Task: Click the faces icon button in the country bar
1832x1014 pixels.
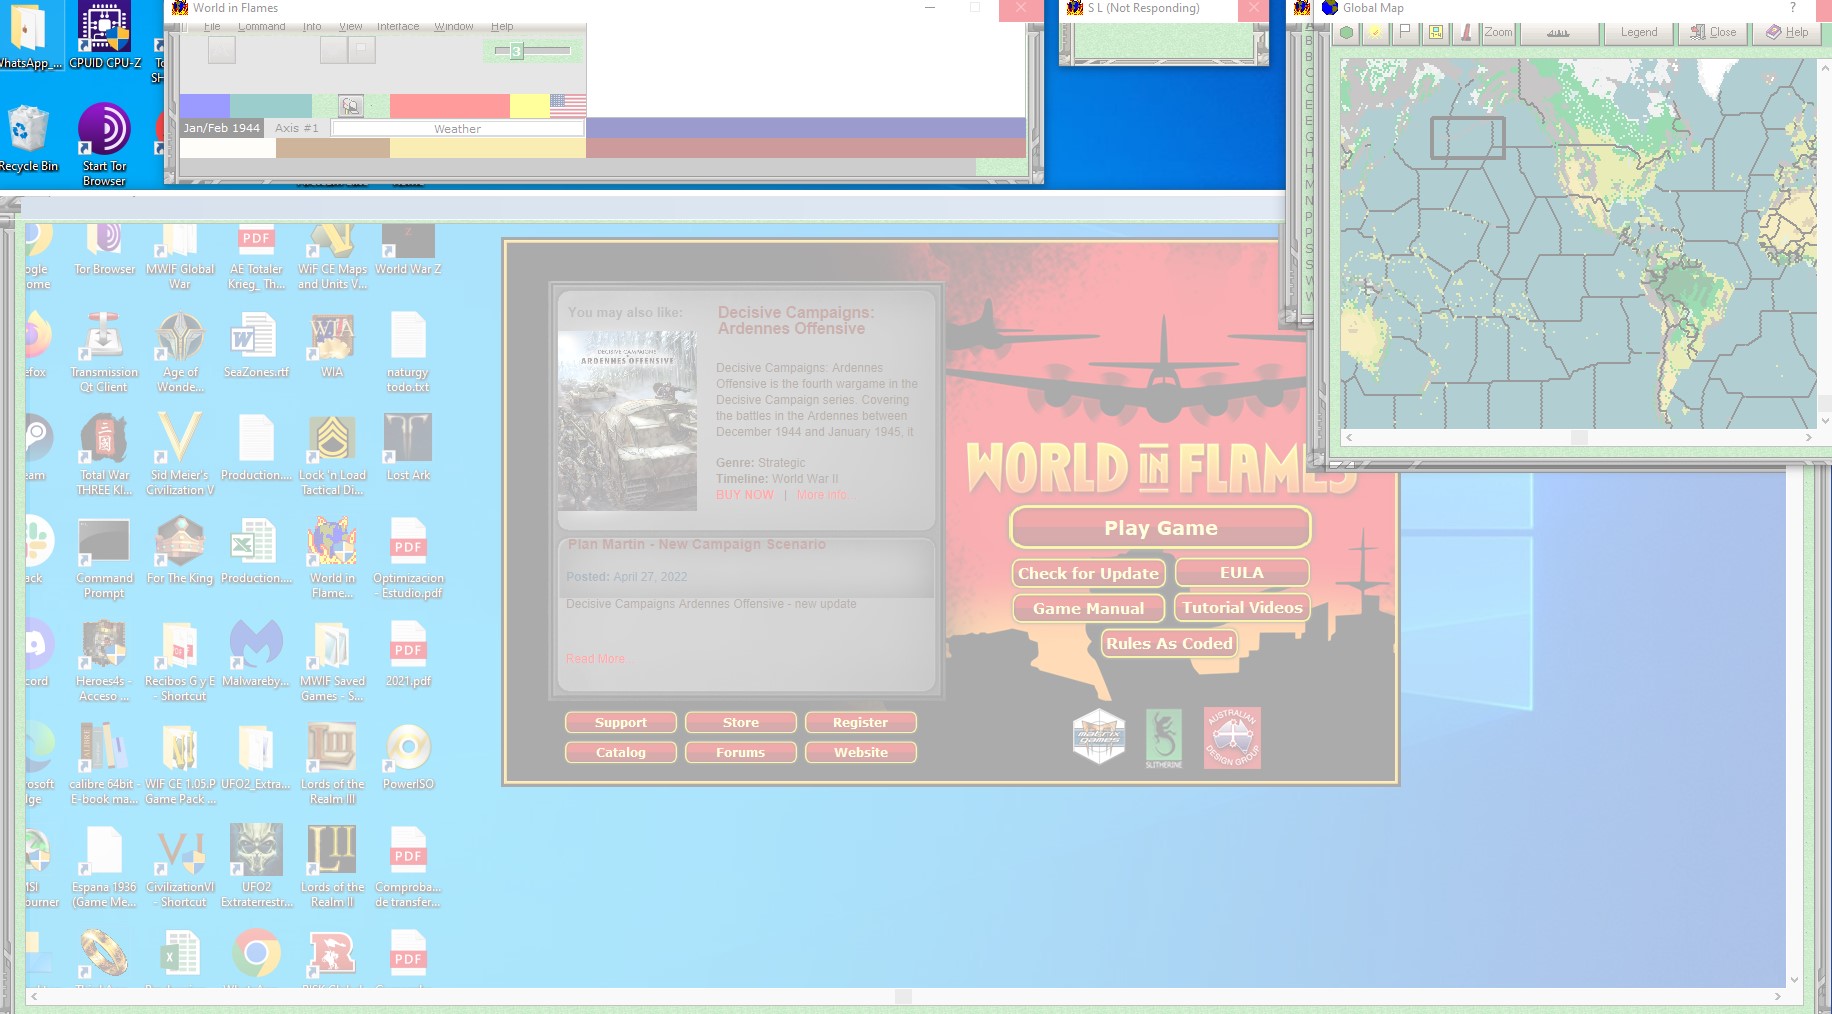Action: (x=350, y=106)
